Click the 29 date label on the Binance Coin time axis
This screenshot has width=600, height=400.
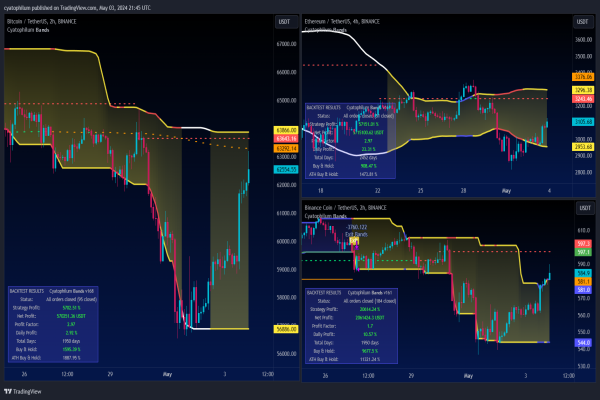click(411, 376)
